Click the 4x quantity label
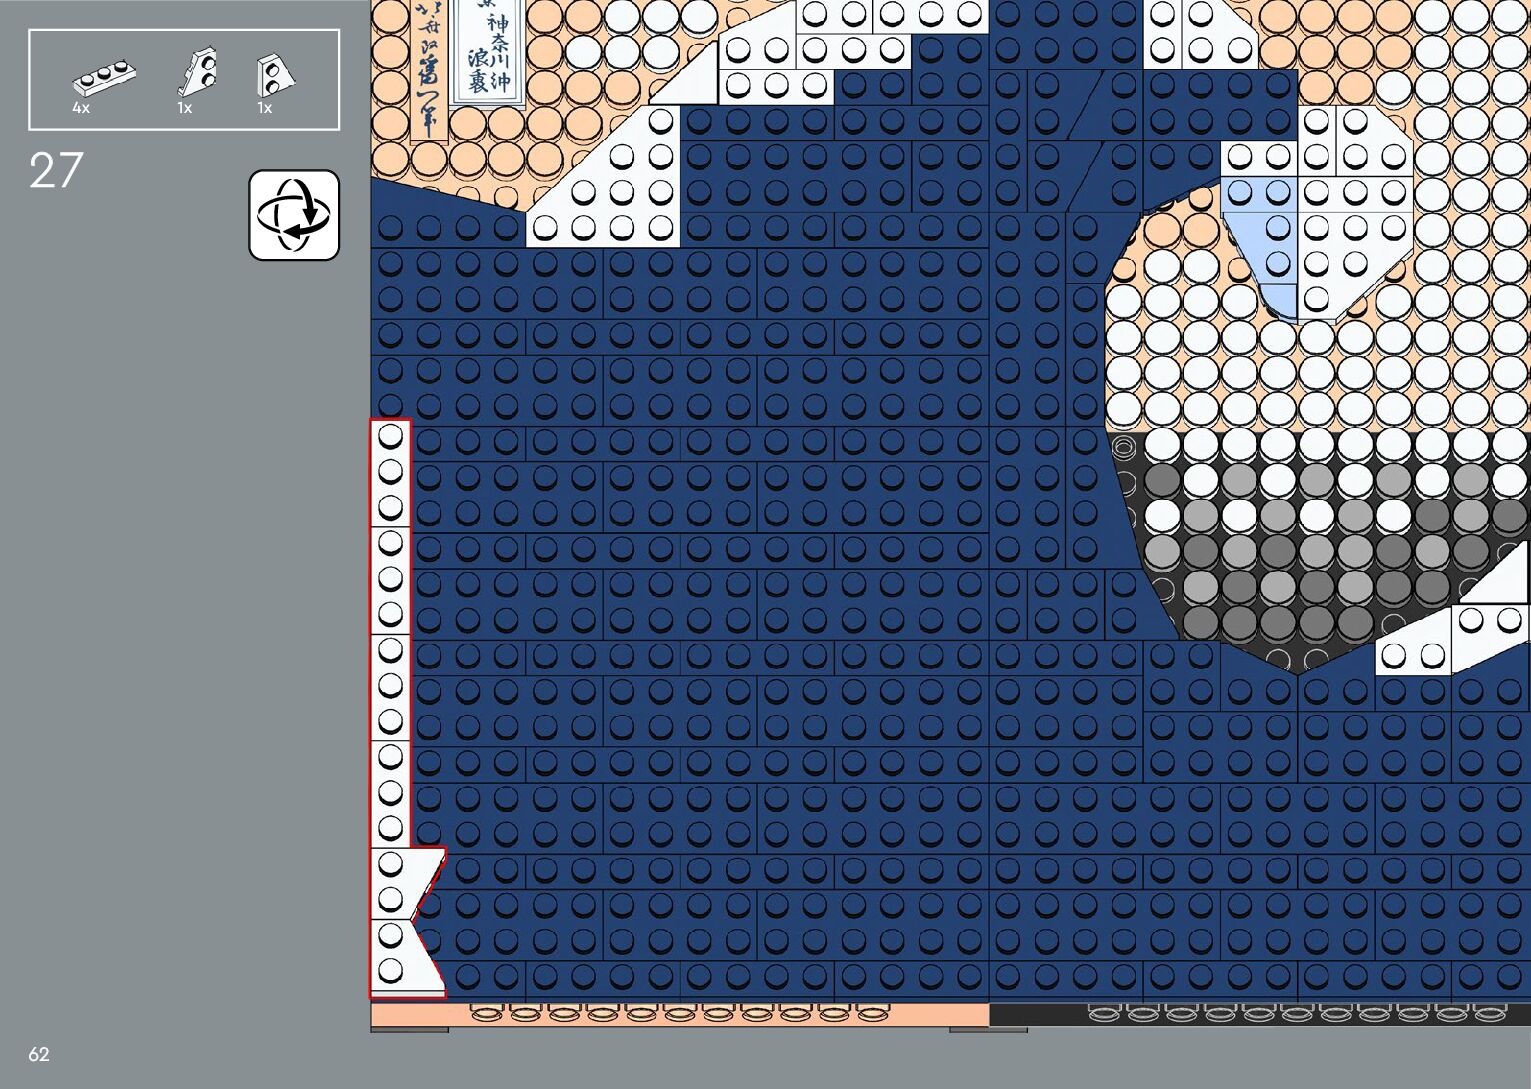The height and width of the screenshot is (1089, 1531). point(81,108)
